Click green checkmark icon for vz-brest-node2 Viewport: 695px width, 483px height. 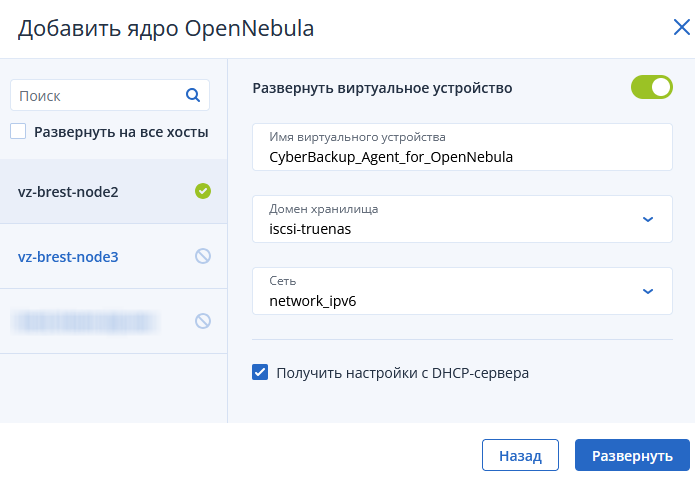point(203,191)
